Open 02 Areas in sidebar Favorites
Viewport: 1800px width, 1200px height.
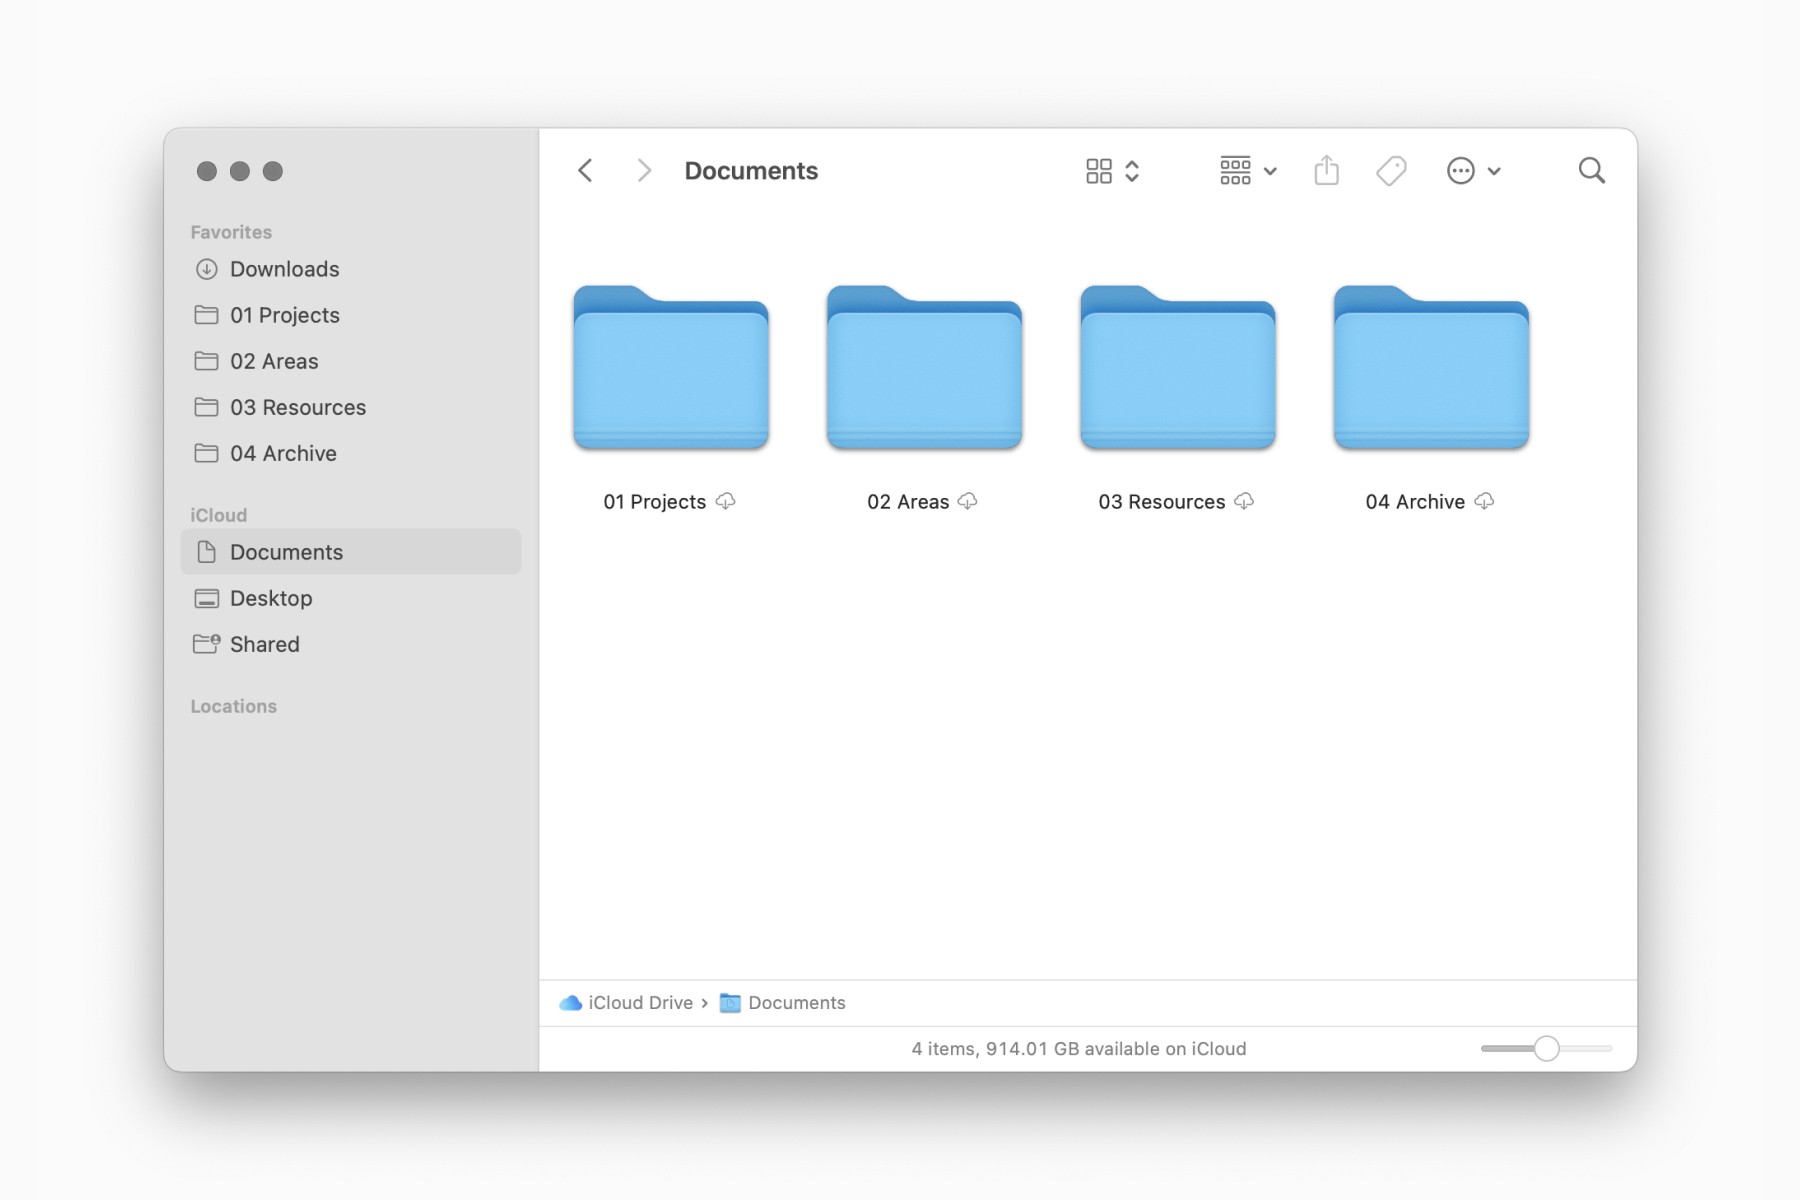(351, 361)
